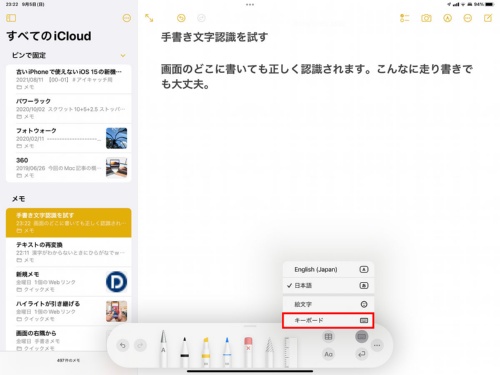This screenshot has width=500, height=375.
Task: Redo using the top toolbar arrow
Action: [x=201, y=18]
